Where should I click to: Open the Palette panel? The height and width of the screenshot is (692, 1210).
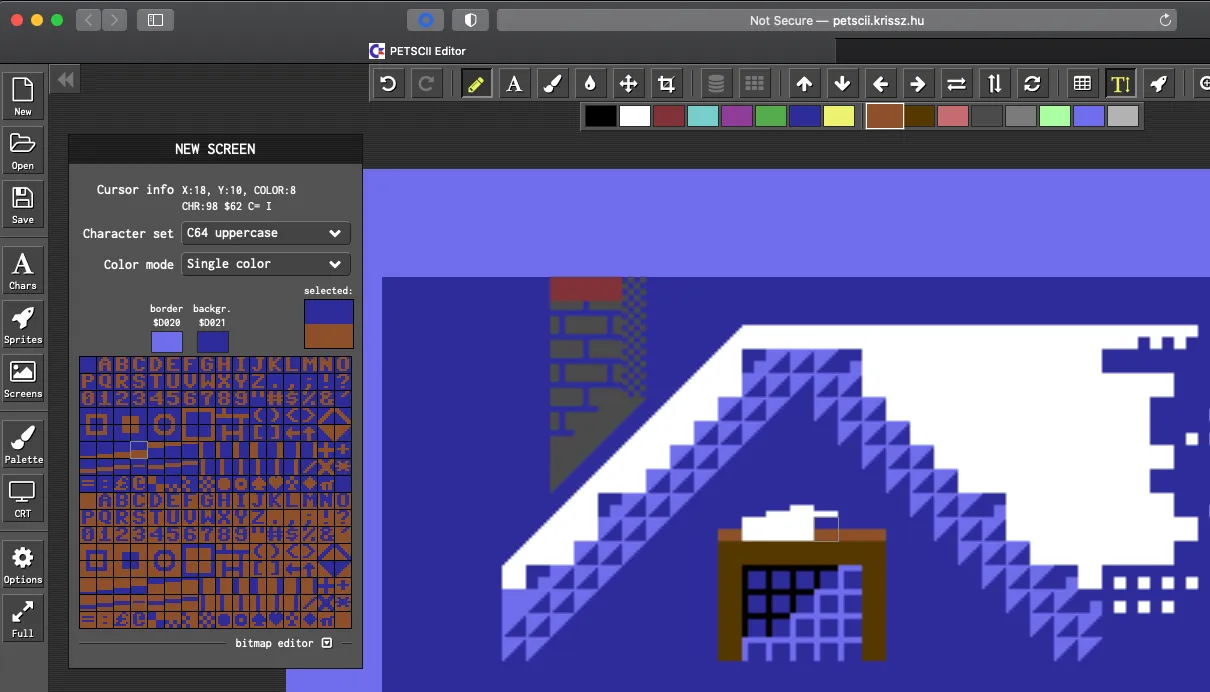23,445
